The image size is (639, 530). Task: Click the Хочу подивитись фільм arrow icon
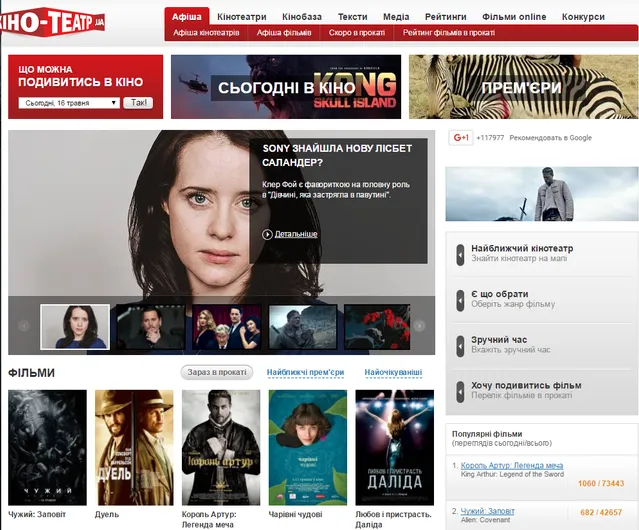pos(460,390)
